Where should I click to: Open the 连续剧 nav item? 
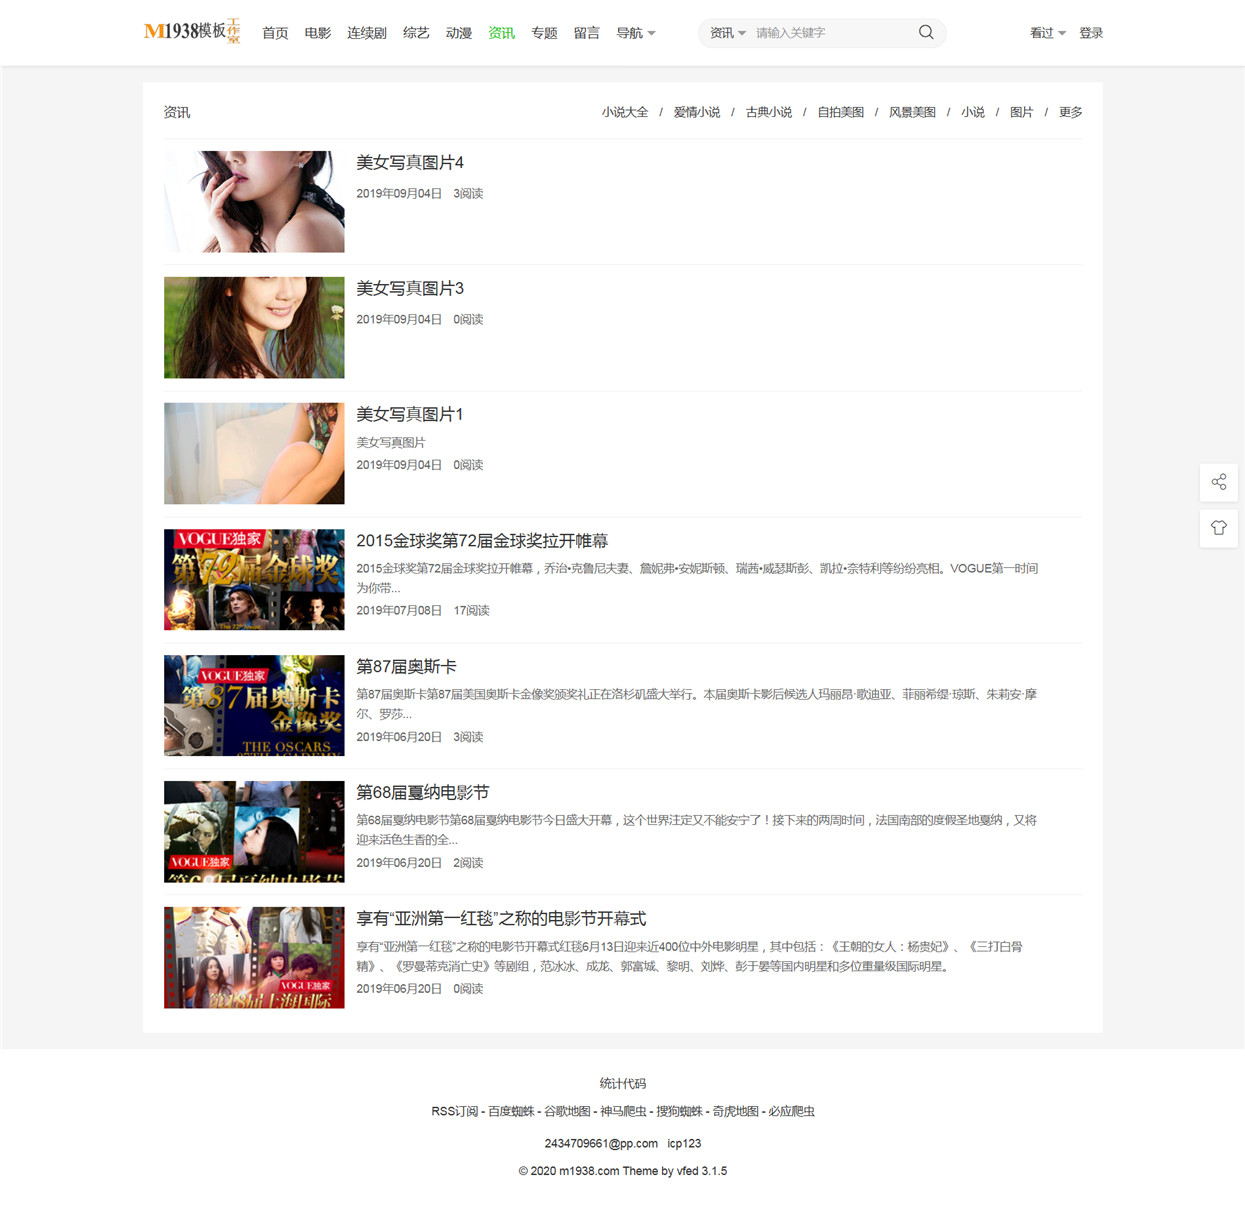[367, 33]
